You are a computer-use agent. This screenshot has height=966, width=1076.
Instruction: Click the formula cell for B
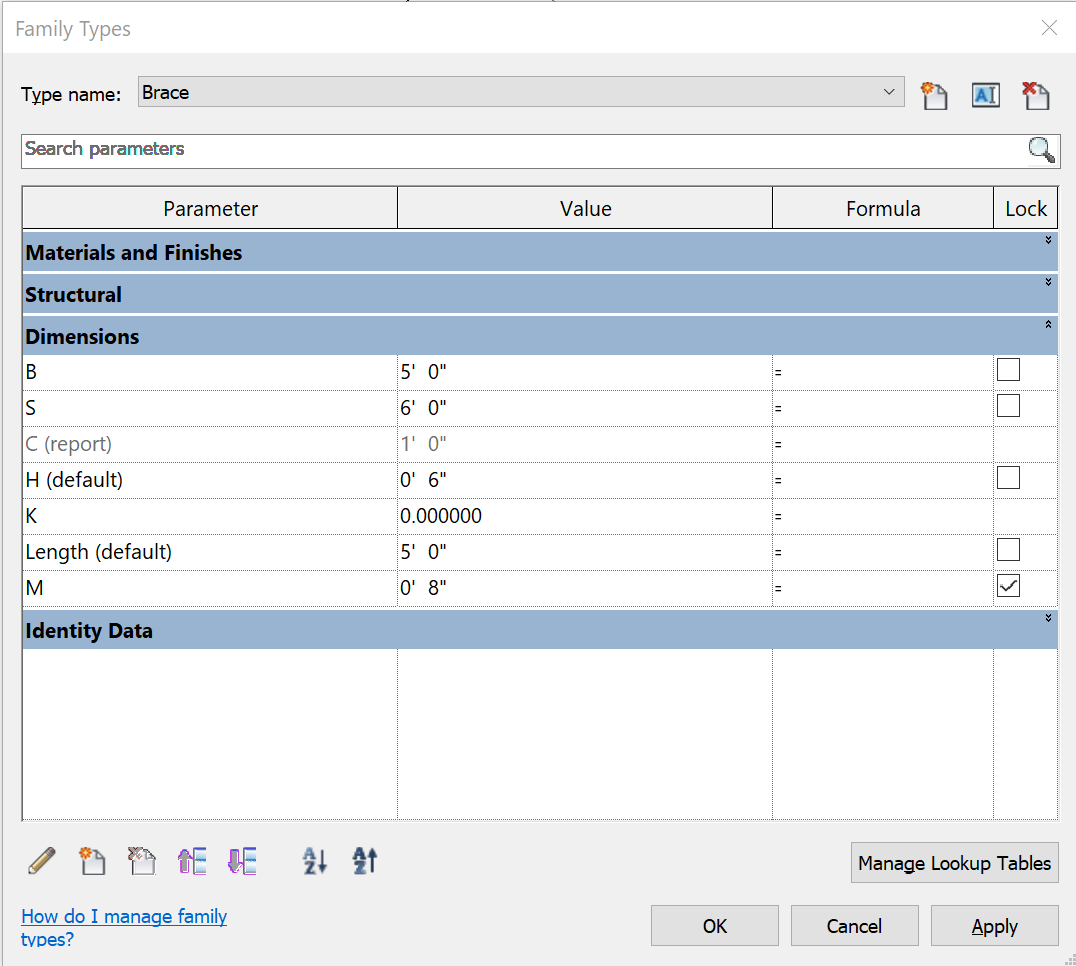883,373
